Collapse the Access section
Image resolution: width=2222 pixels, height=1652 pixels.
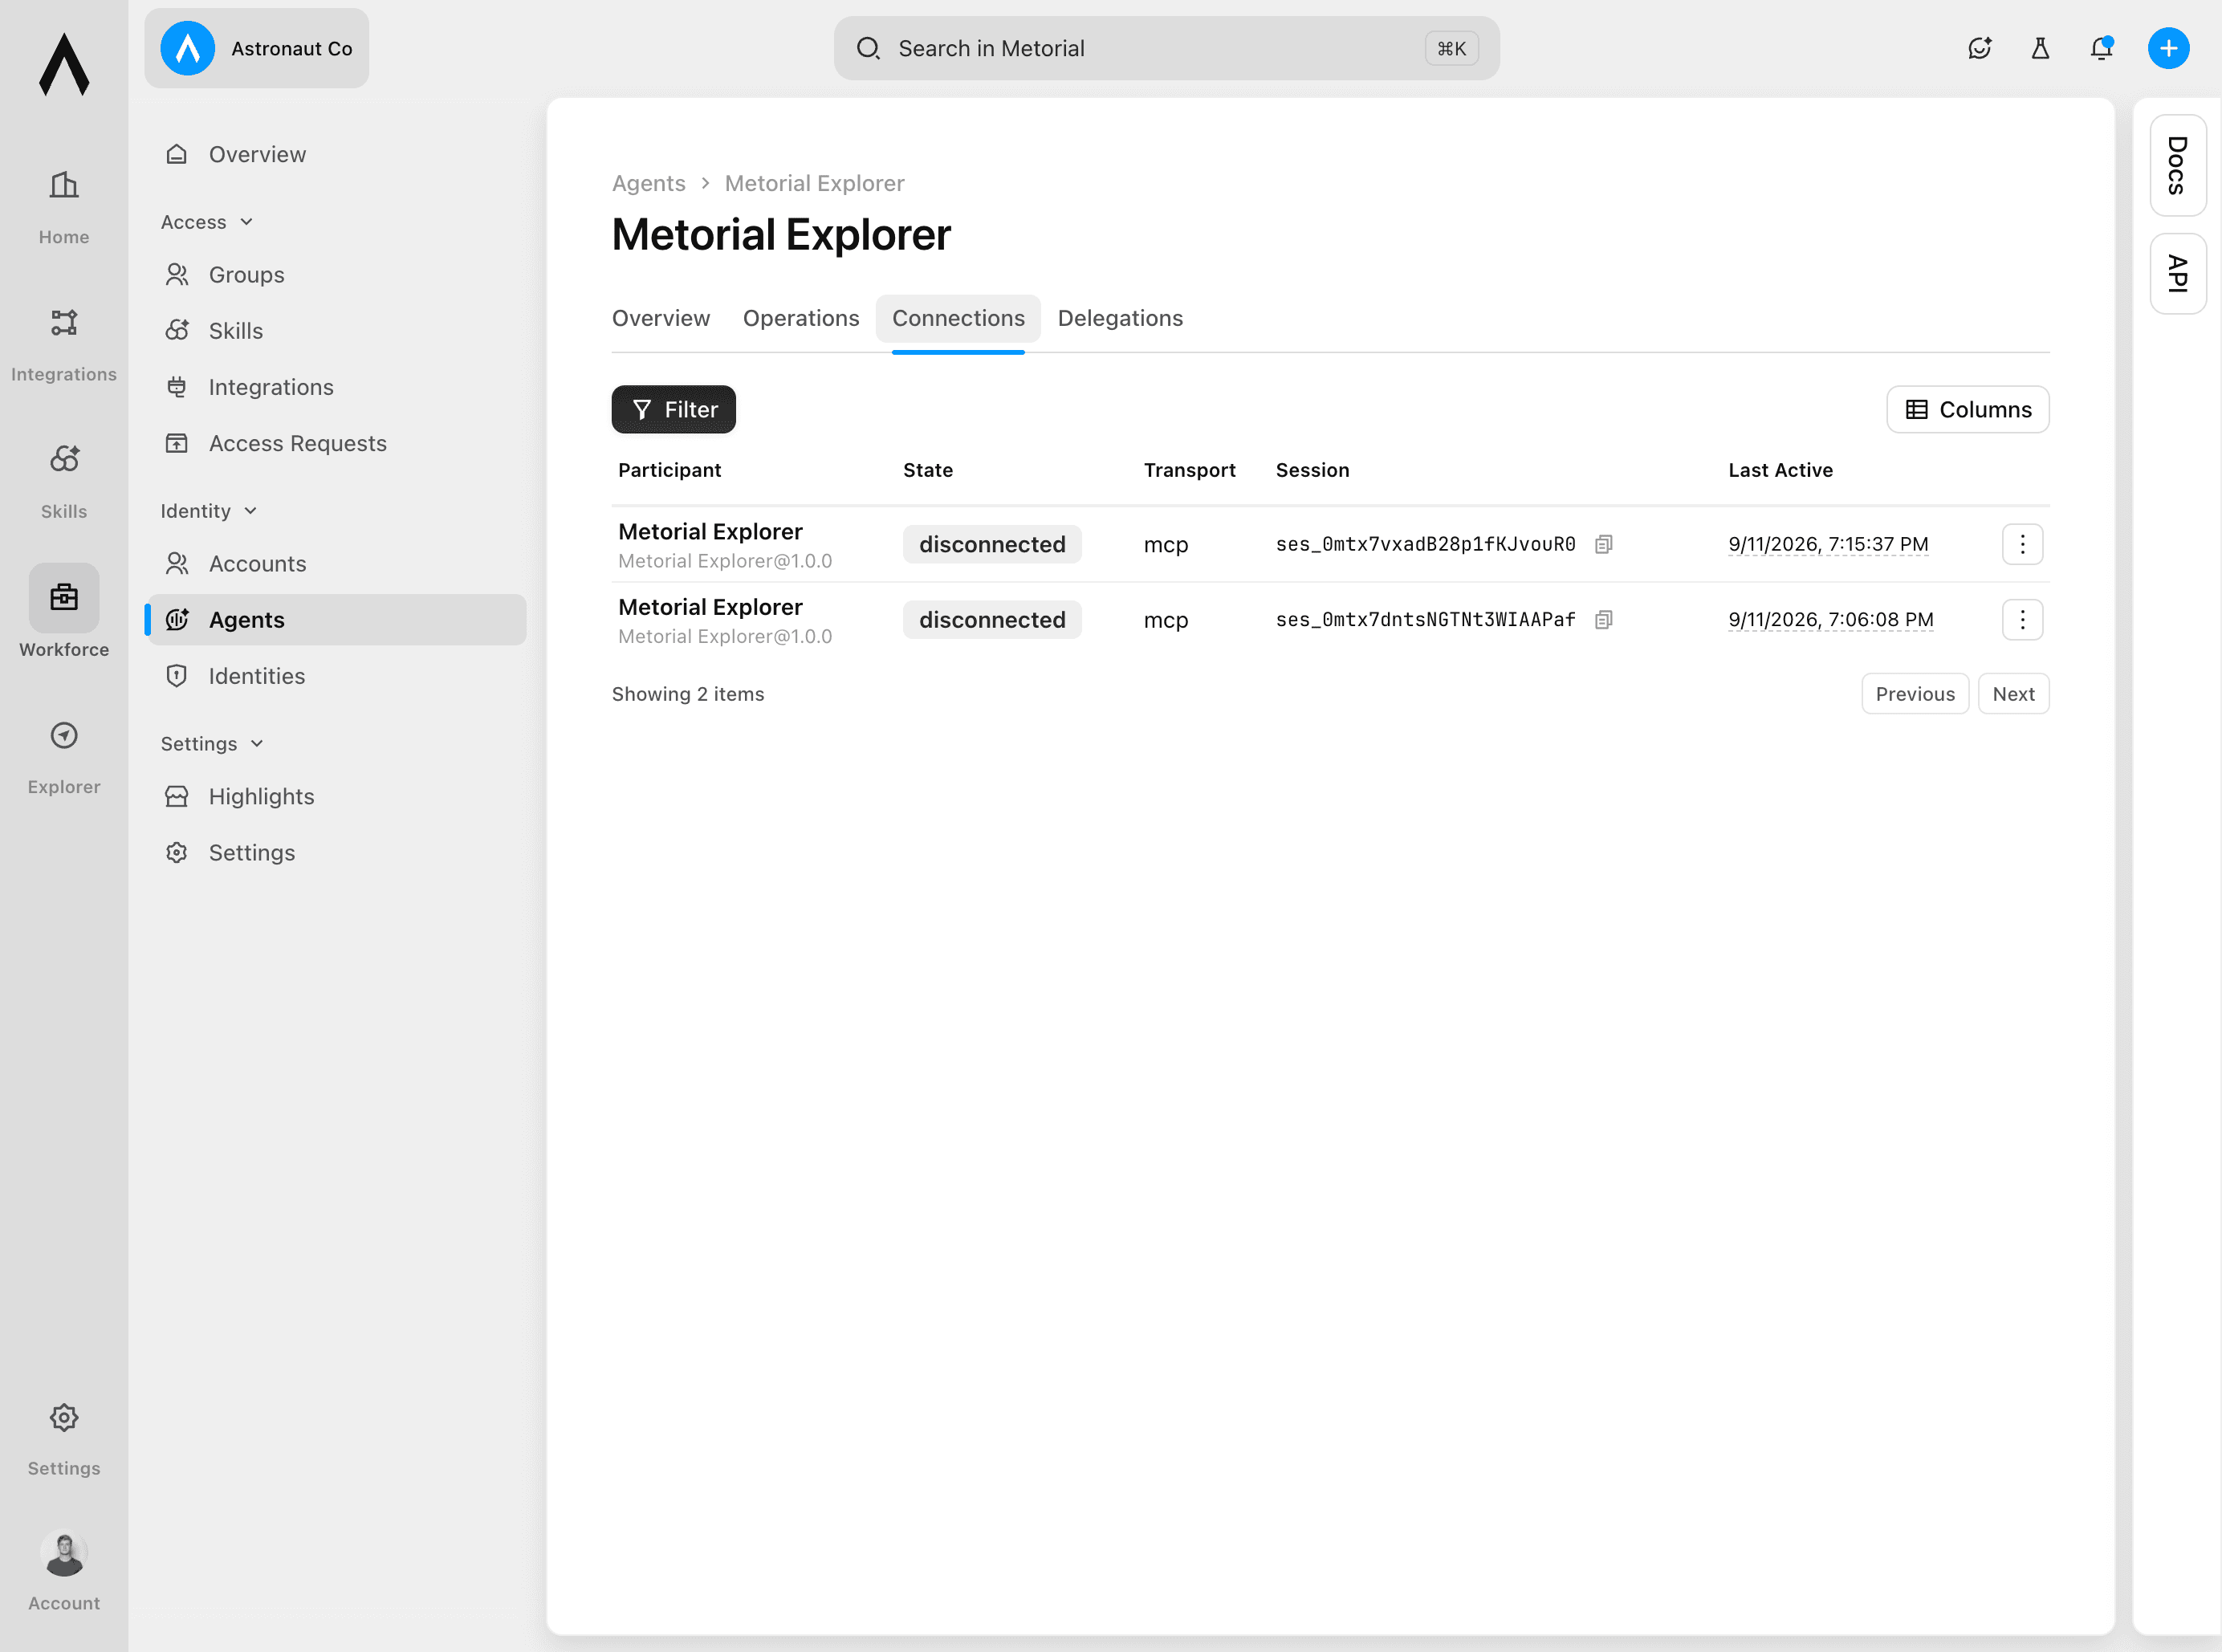pyautogui.click(x=207, y=222)
